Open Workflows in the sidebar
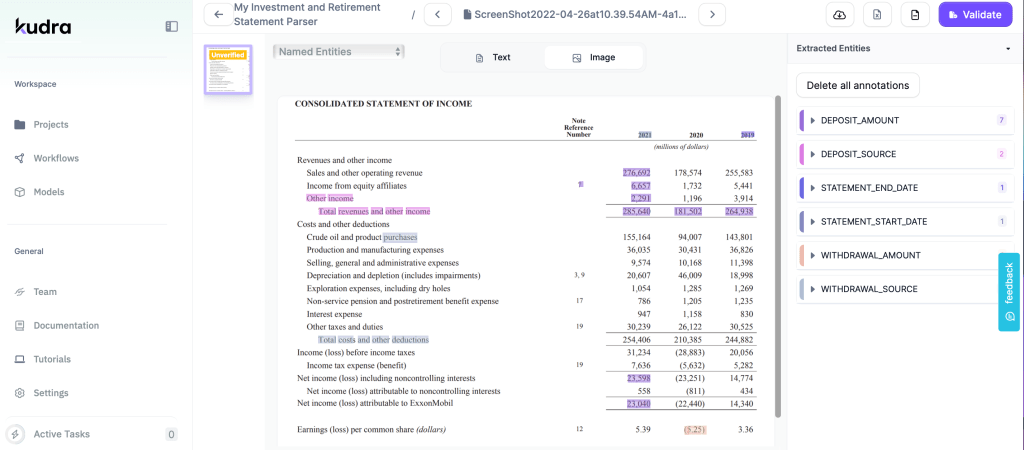Viewport: 1024px width, 450px height. coord(55,158)
